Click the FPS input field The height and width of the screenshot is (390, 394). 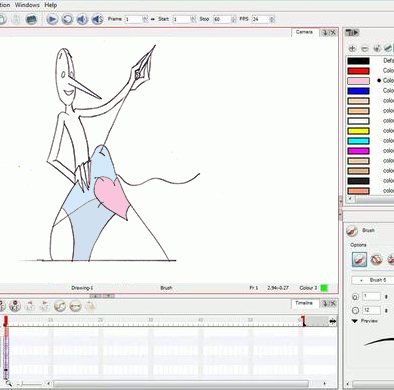[260, 19]
